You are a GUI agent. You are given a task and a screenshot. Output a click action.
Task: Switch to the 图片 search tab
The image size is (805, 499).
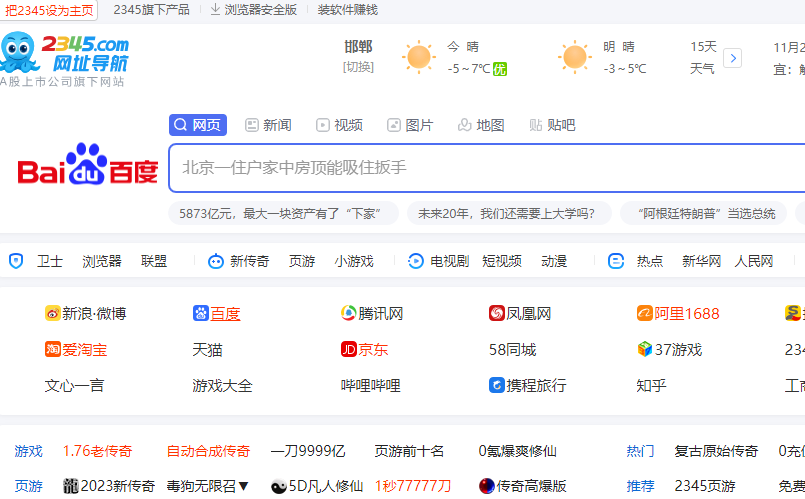410,125
